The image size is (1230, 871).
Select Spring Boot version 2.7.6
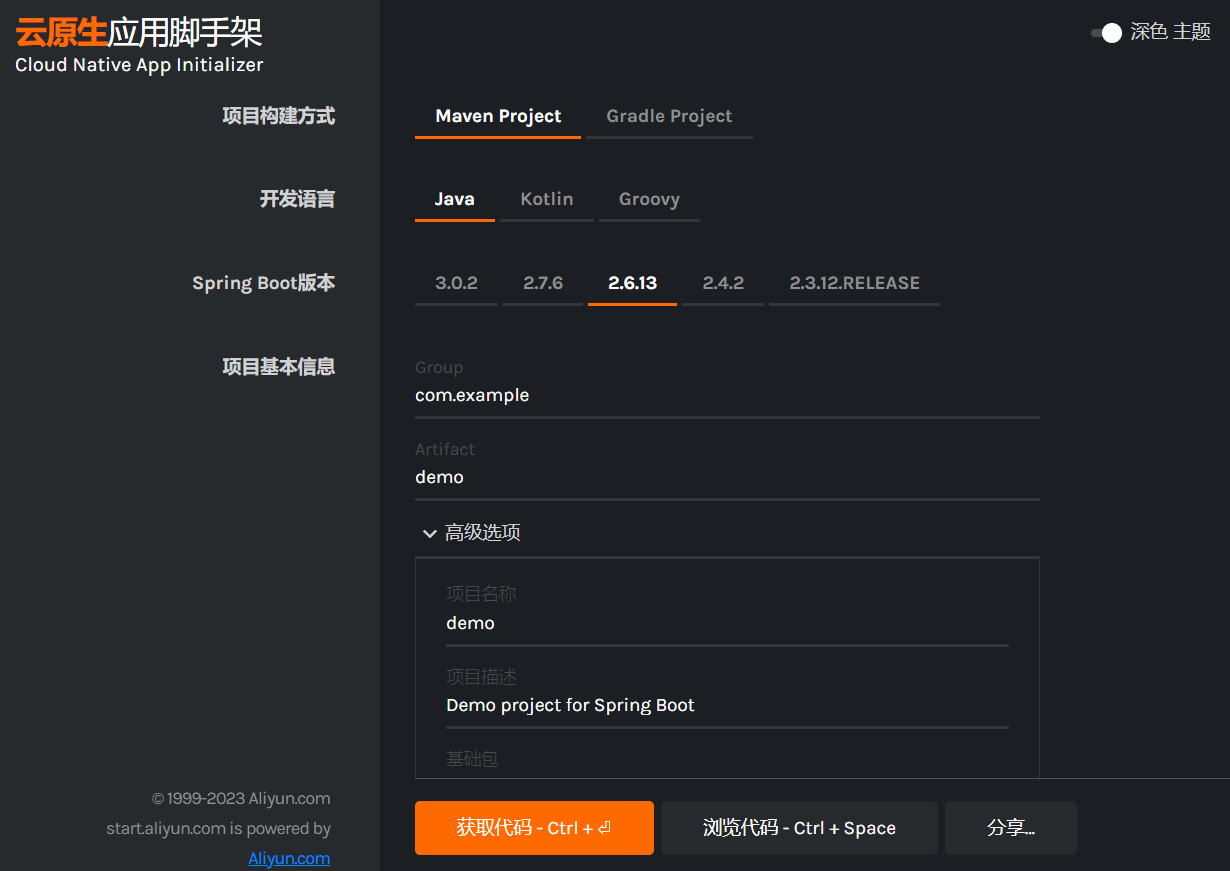click(x=543, y=283)
